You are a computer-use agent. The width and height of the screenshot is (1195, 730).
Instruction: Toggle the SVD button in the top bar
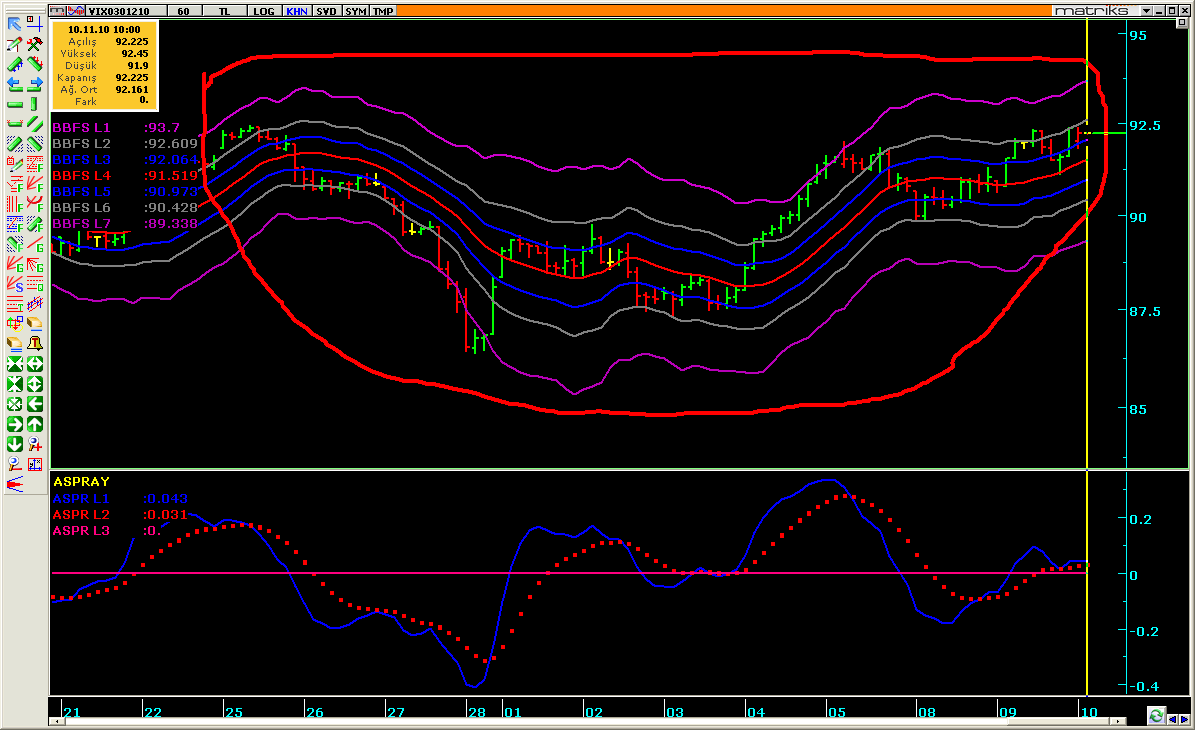(x=326, y=11)
